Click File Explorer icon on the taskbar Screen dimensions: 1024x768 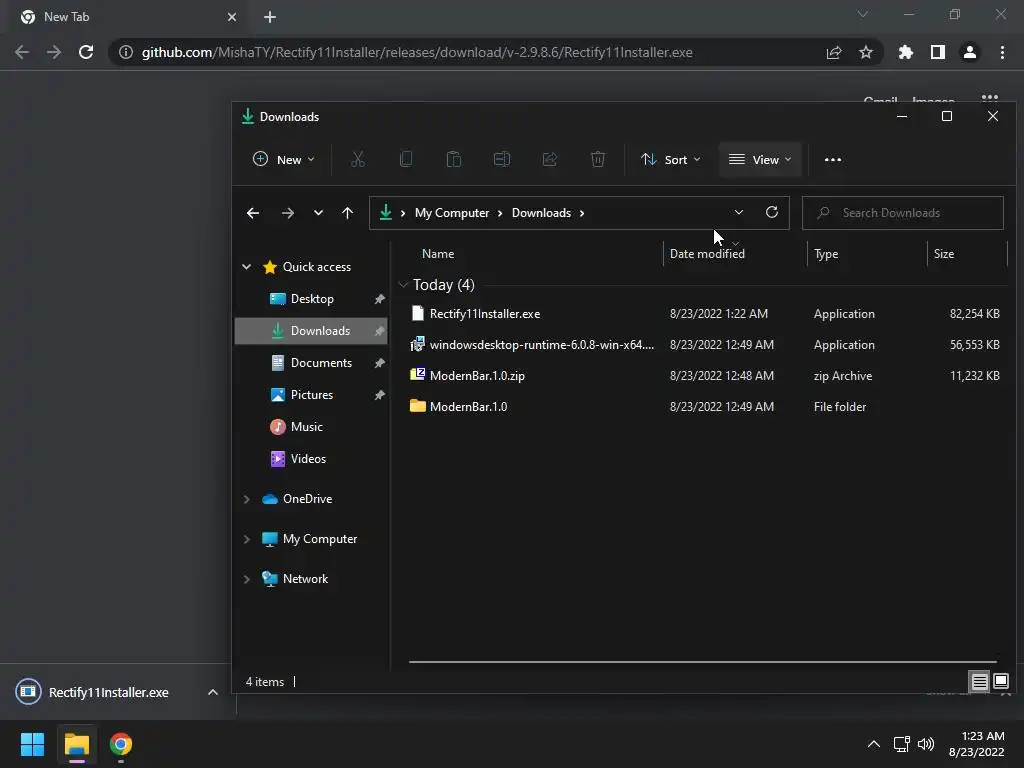76,744
